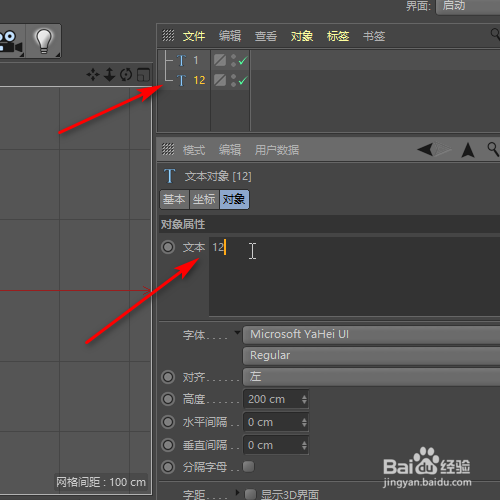Toggle the green check for object 12

click(x=243, y=80)
